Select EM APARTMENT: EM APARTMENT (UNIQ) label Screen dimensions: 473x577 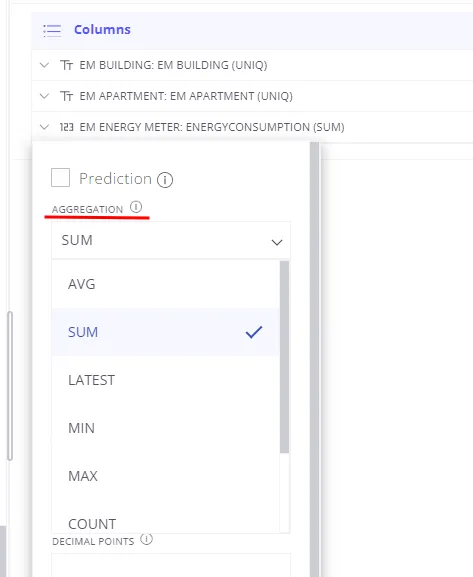(186, 96)
